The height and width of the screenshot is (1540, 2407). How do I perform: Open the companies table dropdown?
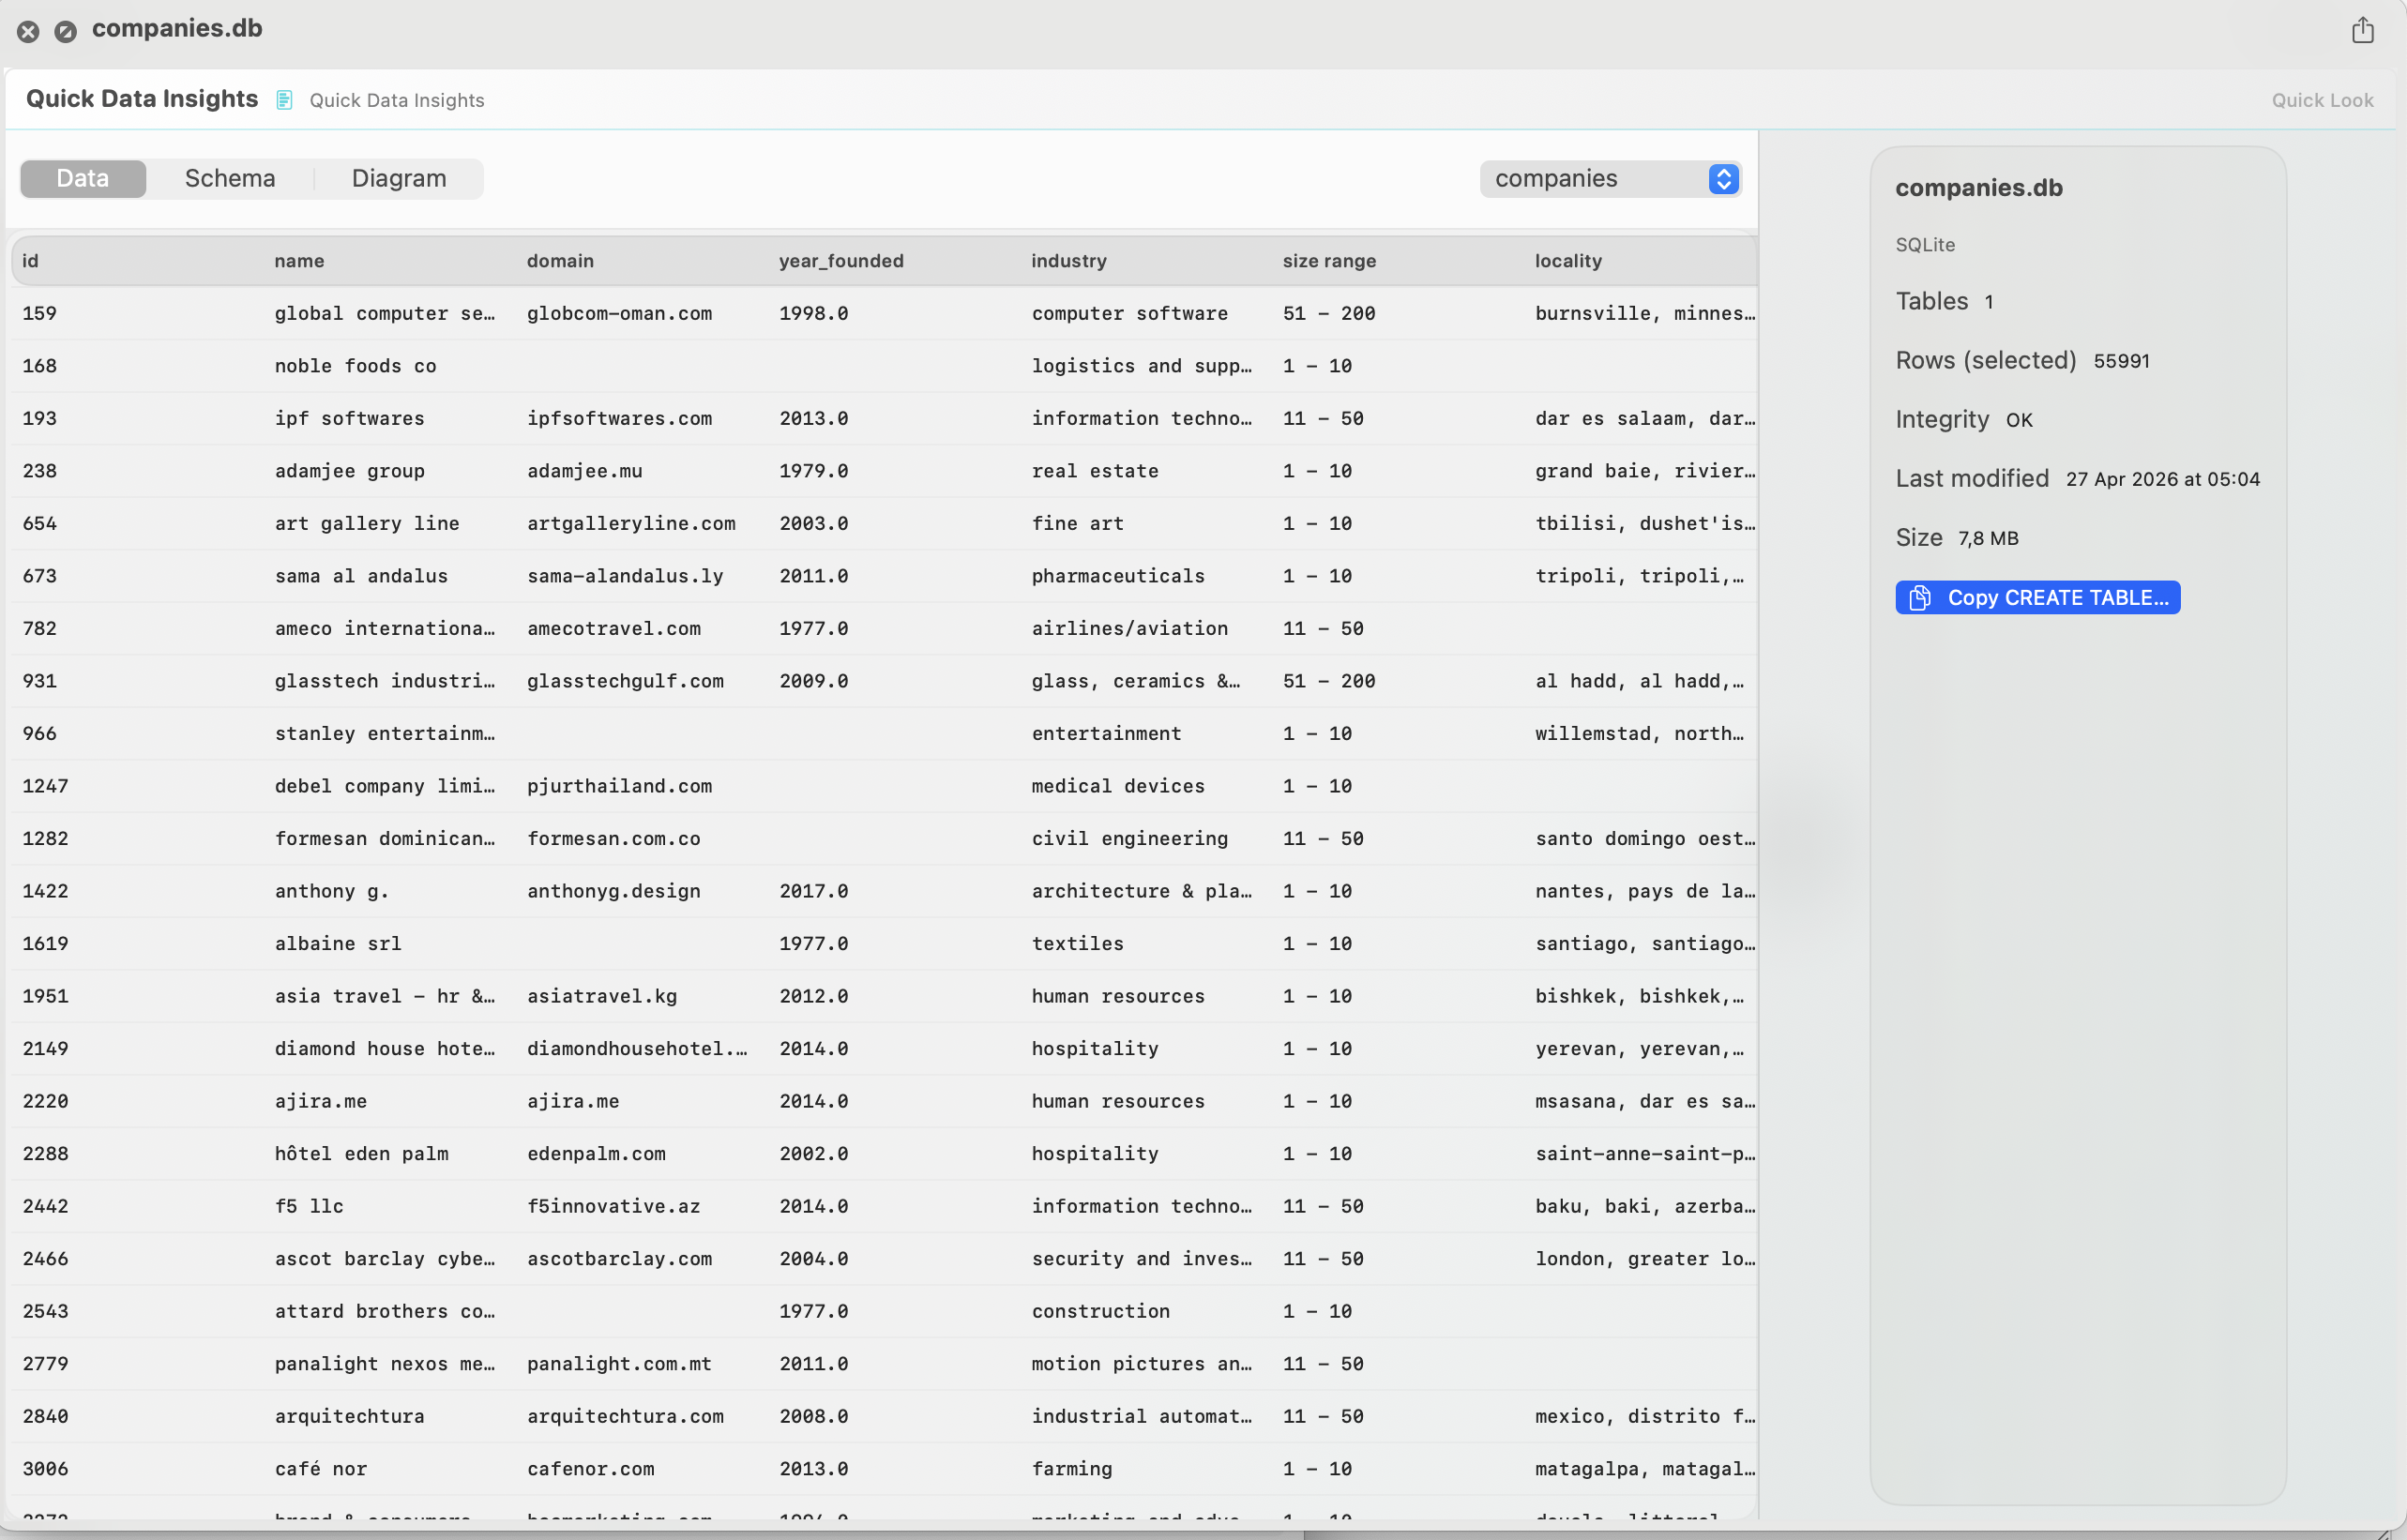click(x=1611, y=179)
